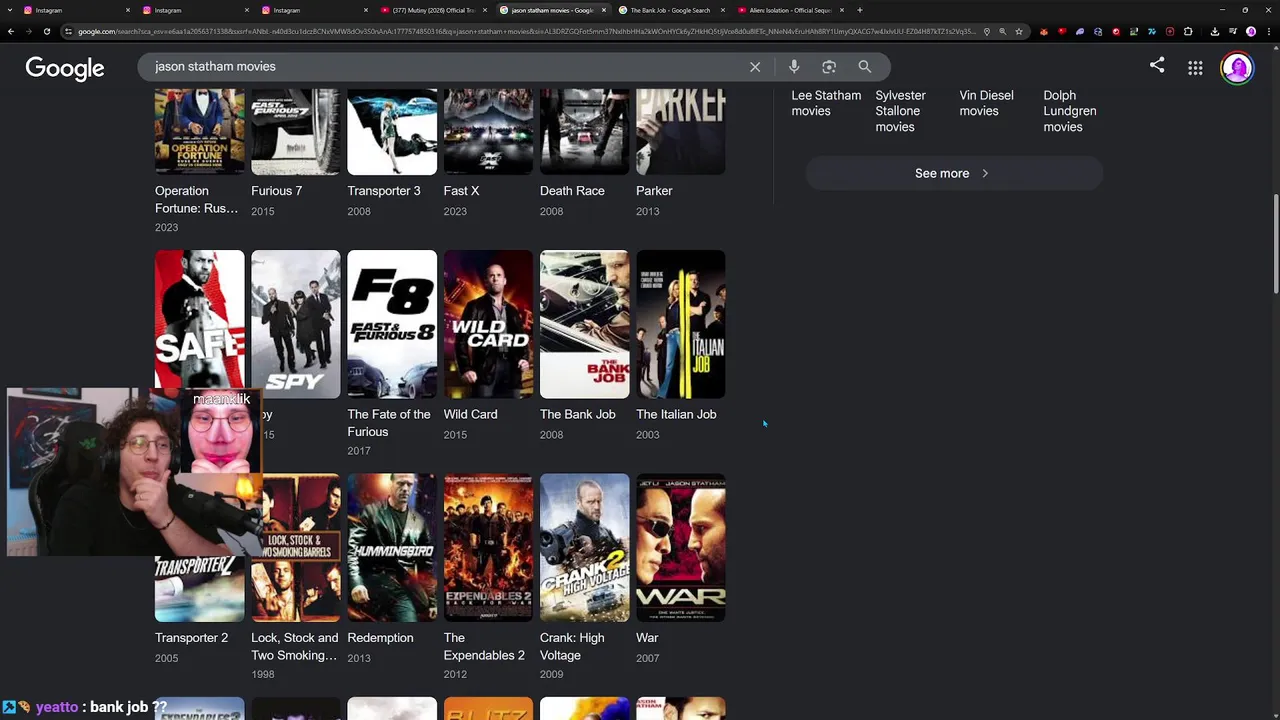This screenshot has height=720, width=1280.
Task: Open Fast X title text
Action: click(461, 191)
